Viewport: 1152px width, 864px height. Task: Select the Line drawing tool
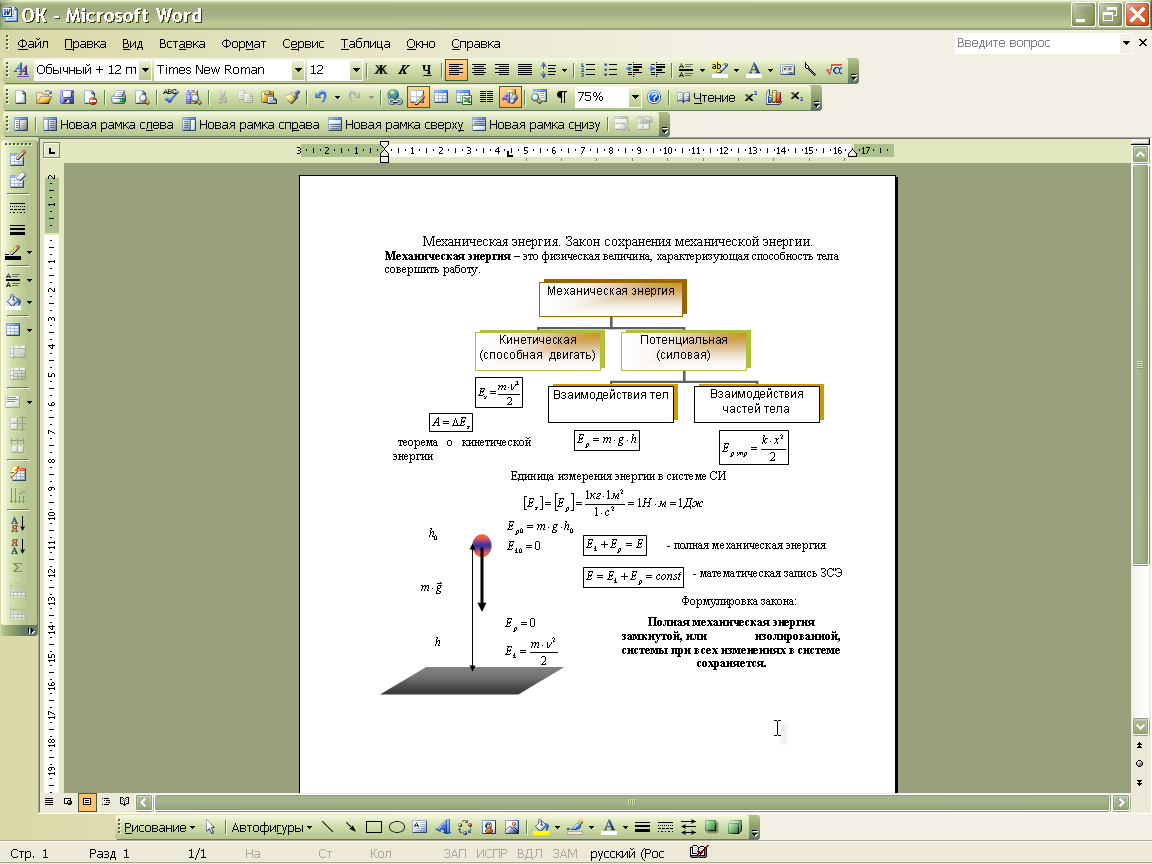point(328,827)
